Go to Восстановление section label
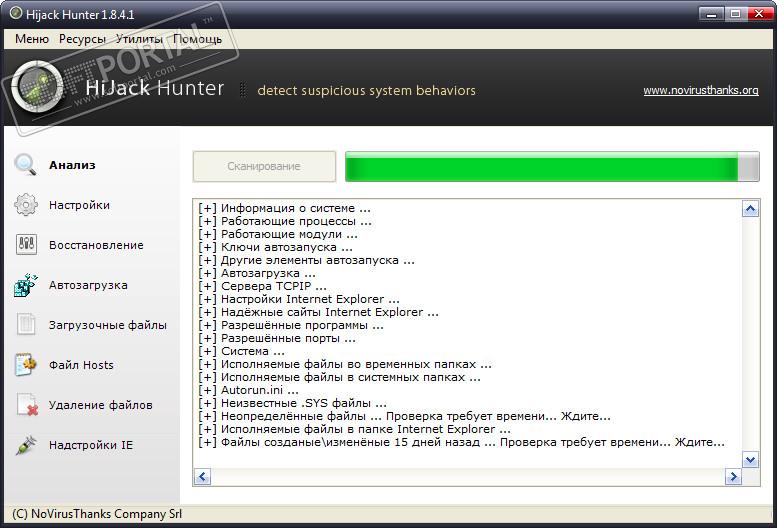777x528 pixels. click(96, 245)
